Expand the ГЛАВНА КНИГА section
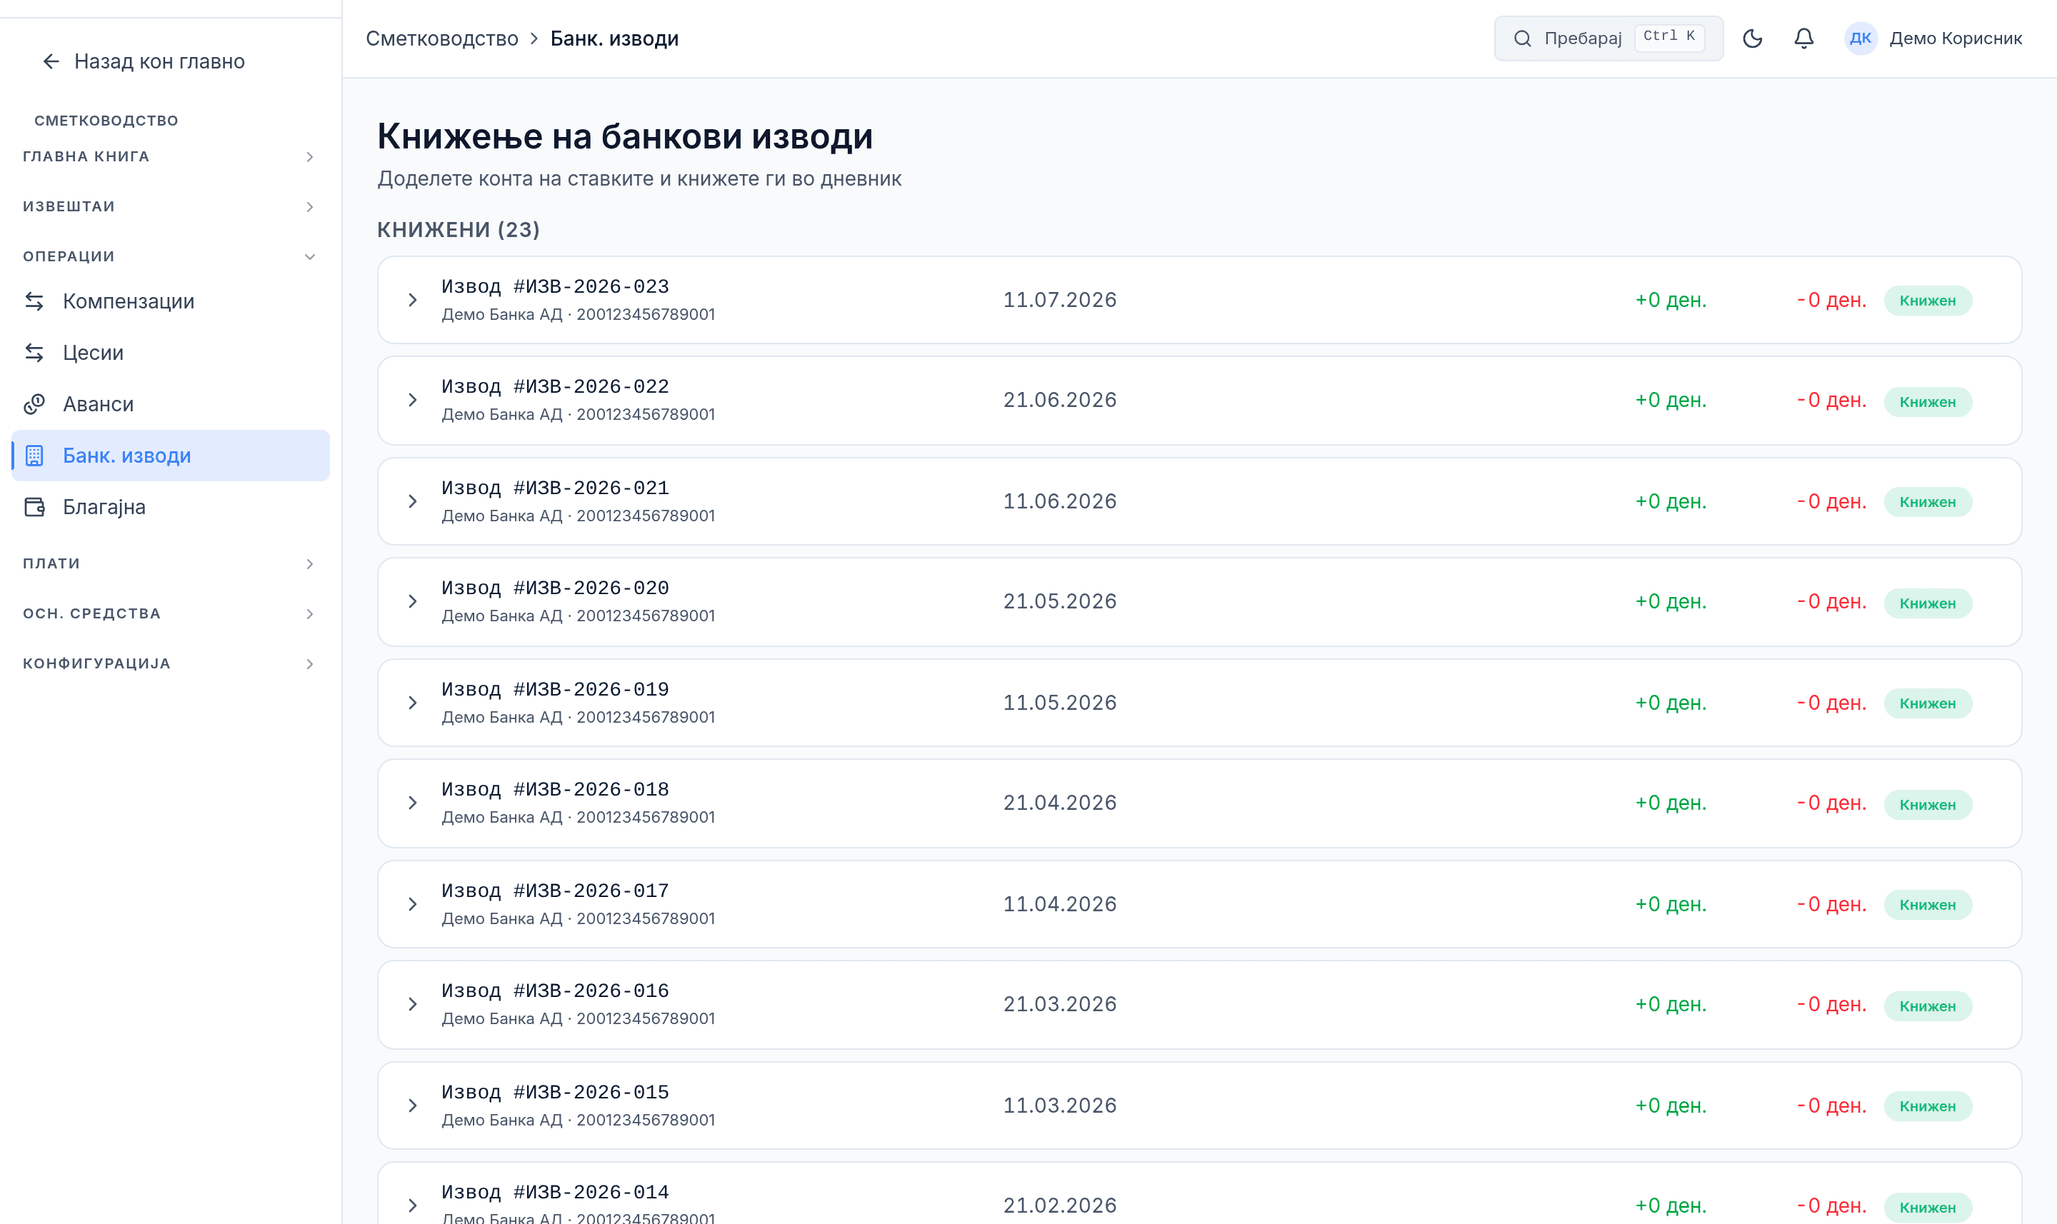 point(170,157)
